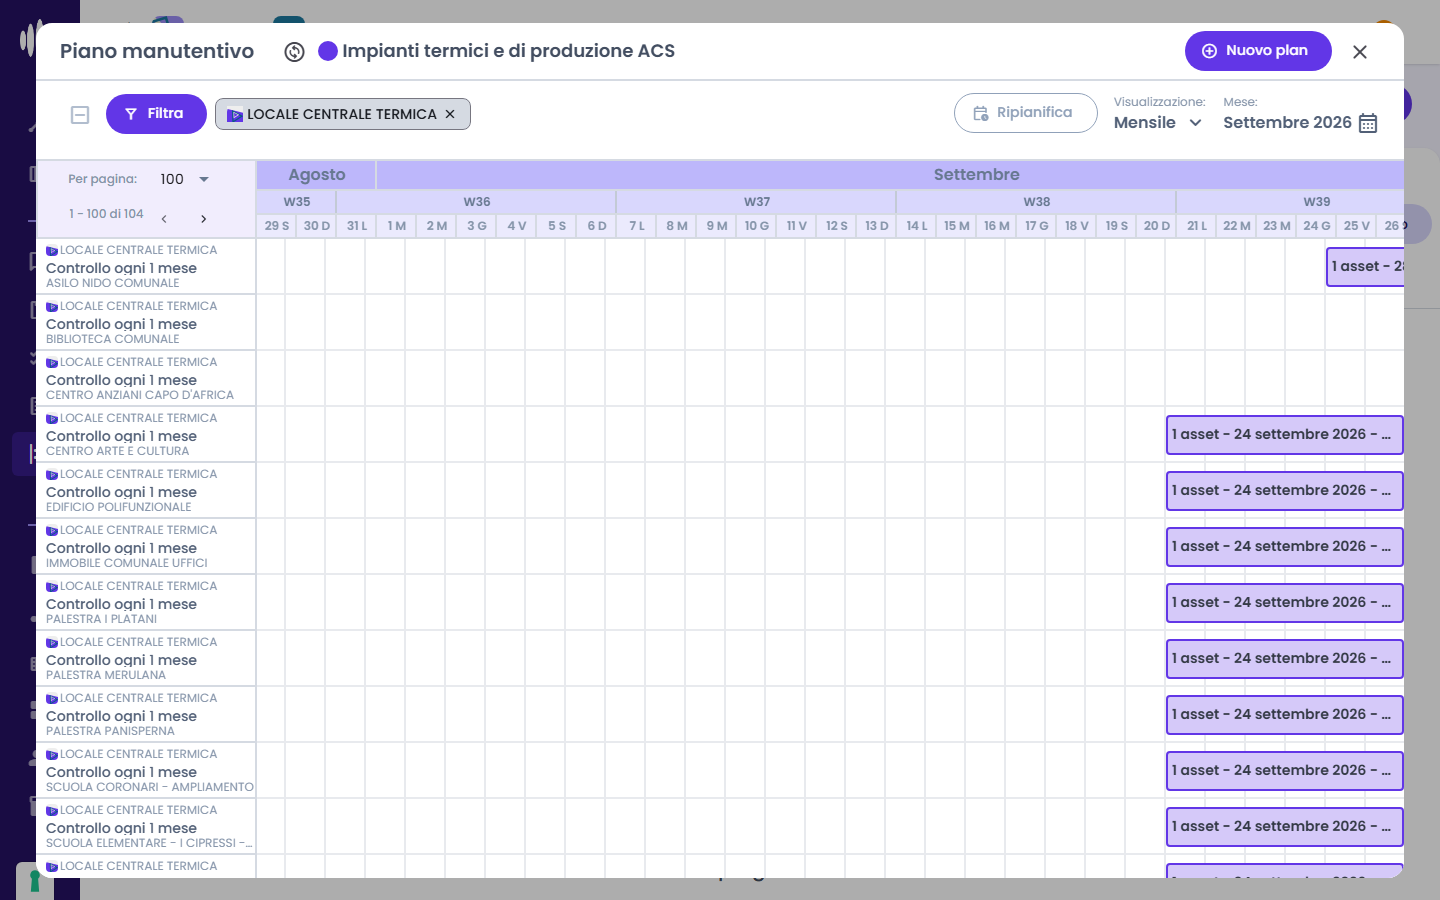Click the CENTRO ARTE E CULTURA asset bar
Viewport: 1440px width, 900px height.
(x=1285, y=435)
